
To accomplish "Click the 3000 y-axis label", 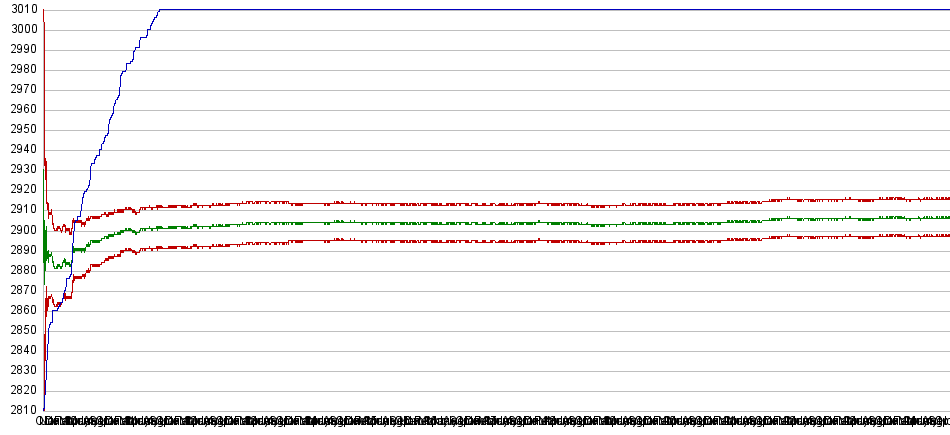I will [20, 30].
